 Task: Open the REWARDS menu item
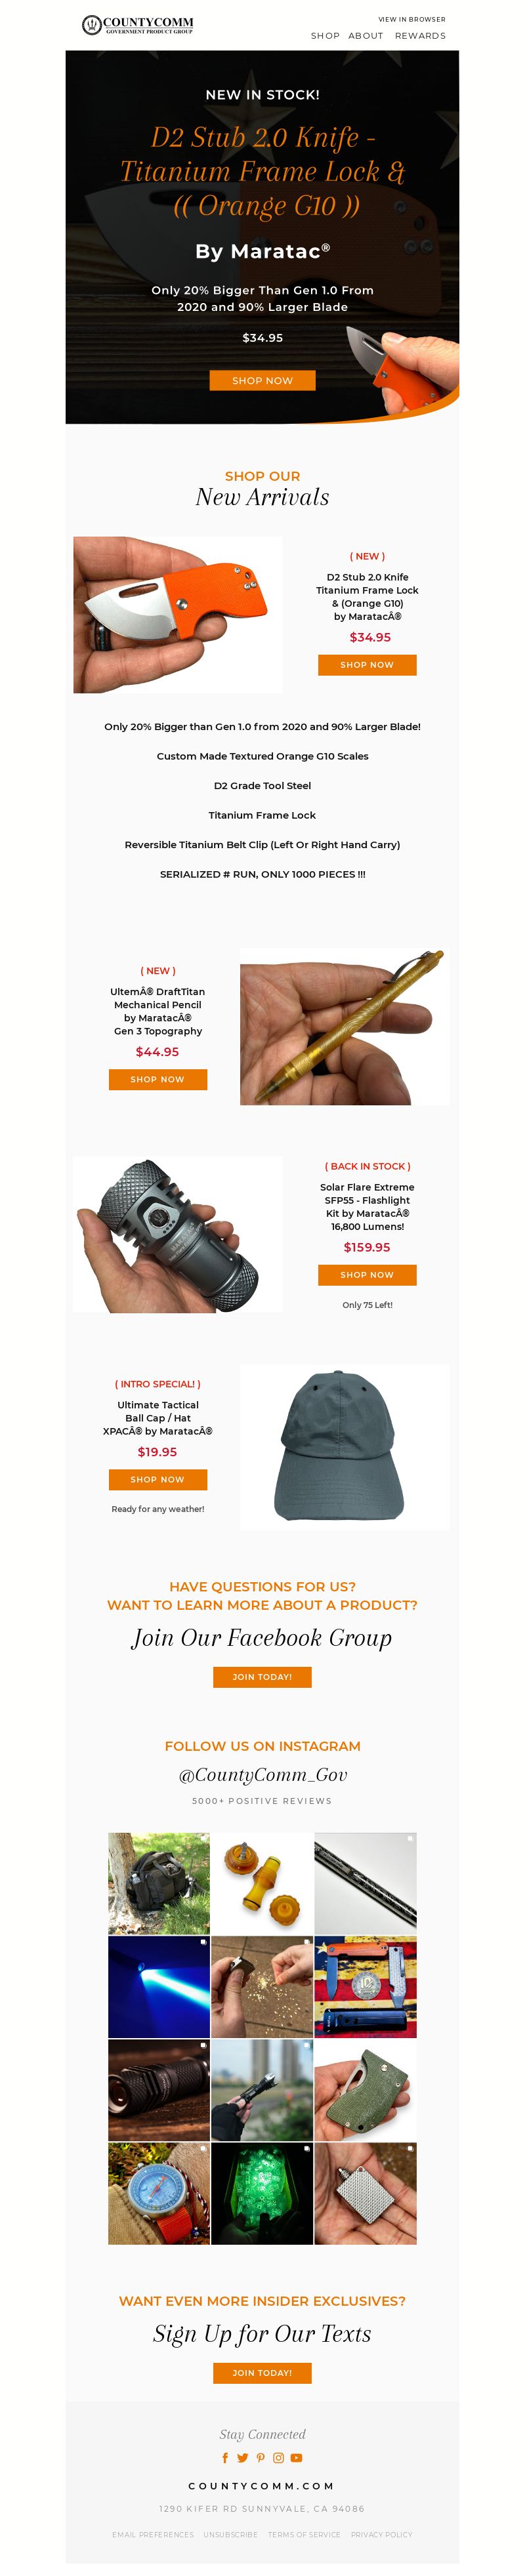click(x=420, y=36)
